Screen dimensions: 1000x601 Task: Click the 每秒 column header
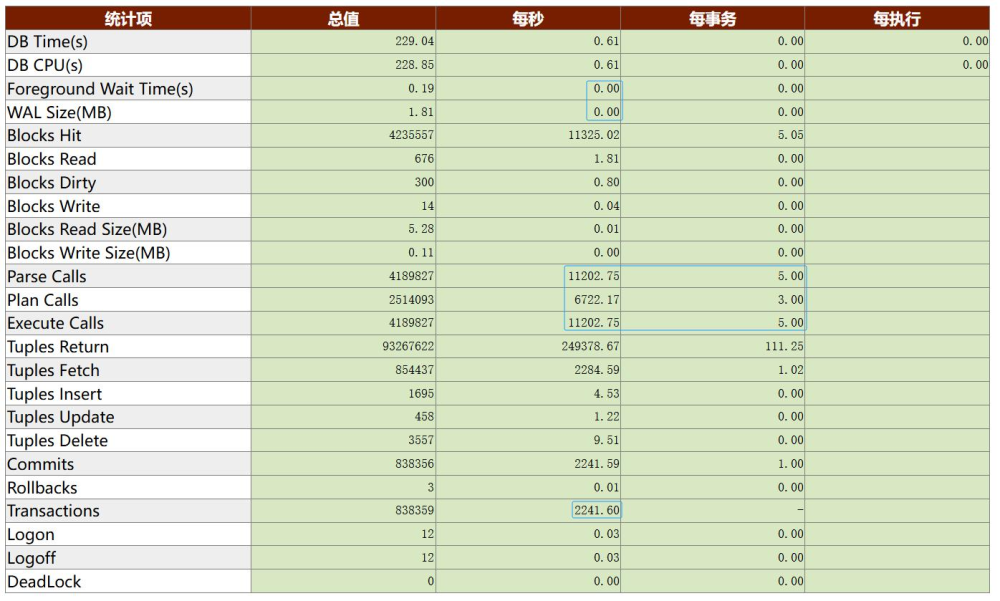pyautogui.click(x=528, y=19)
